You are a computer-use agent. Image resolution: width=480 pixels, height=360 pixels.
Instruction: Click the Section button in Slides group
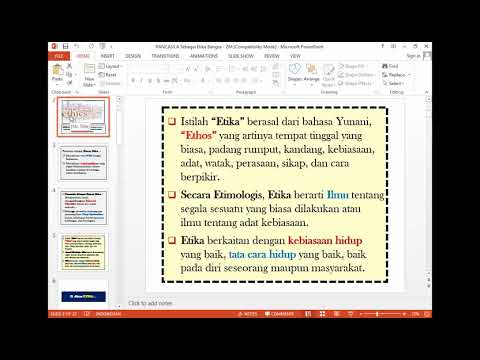click(x=110, y=83)
